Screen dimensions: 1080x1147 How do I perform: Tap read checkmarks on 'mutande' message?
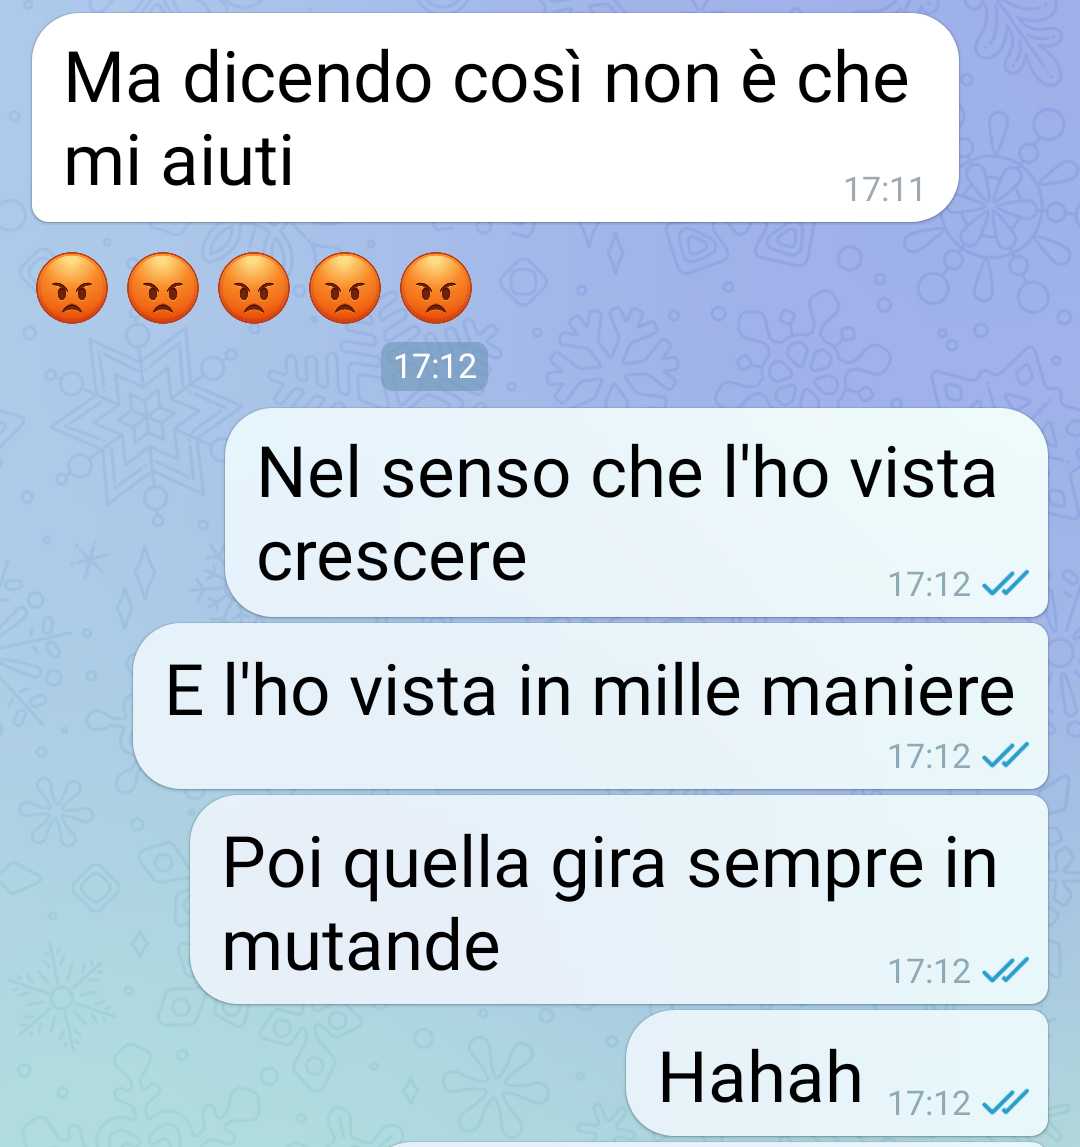coord(1005,970)
